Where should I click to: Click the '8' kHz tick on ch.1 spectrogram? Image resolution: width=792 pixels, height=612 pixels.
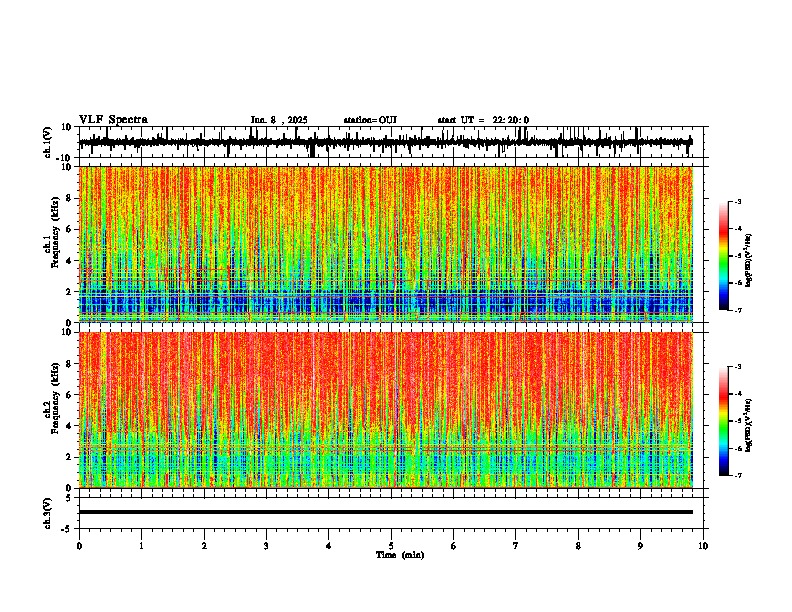pyautogui.click(x=69, y=198)
